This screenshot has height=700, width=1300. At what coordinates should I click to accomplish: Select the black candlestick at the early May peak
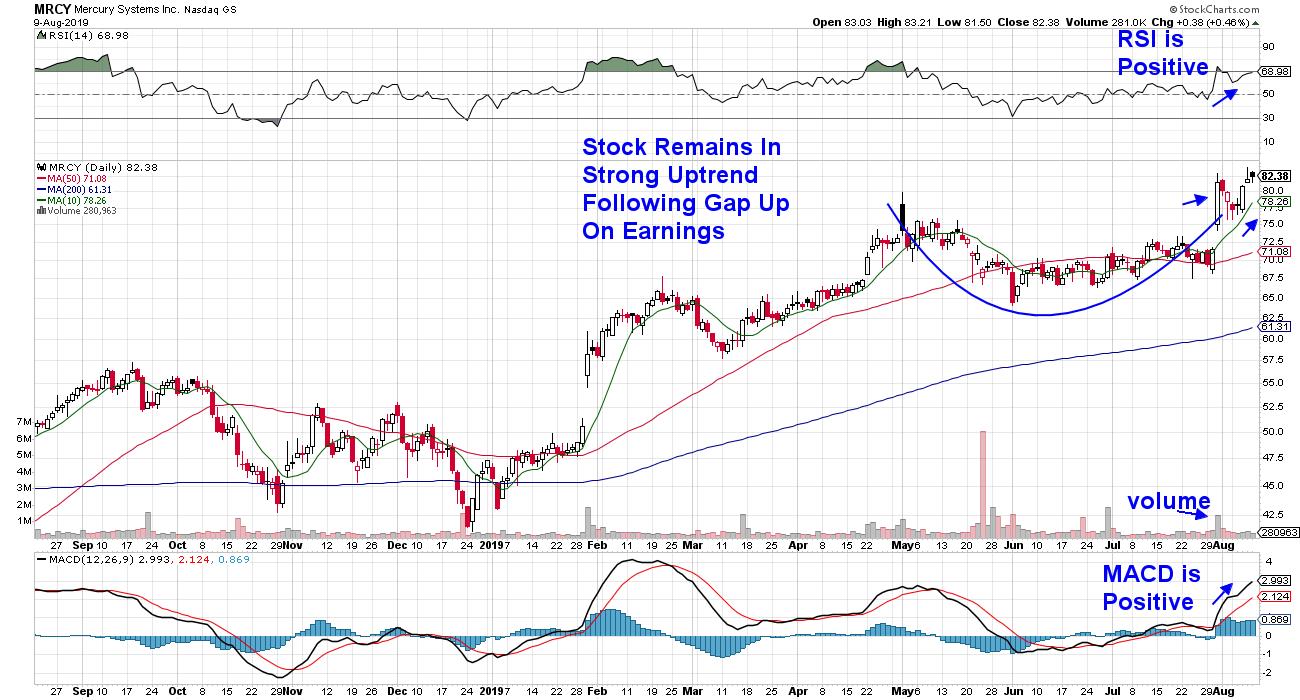coord(902,215)
